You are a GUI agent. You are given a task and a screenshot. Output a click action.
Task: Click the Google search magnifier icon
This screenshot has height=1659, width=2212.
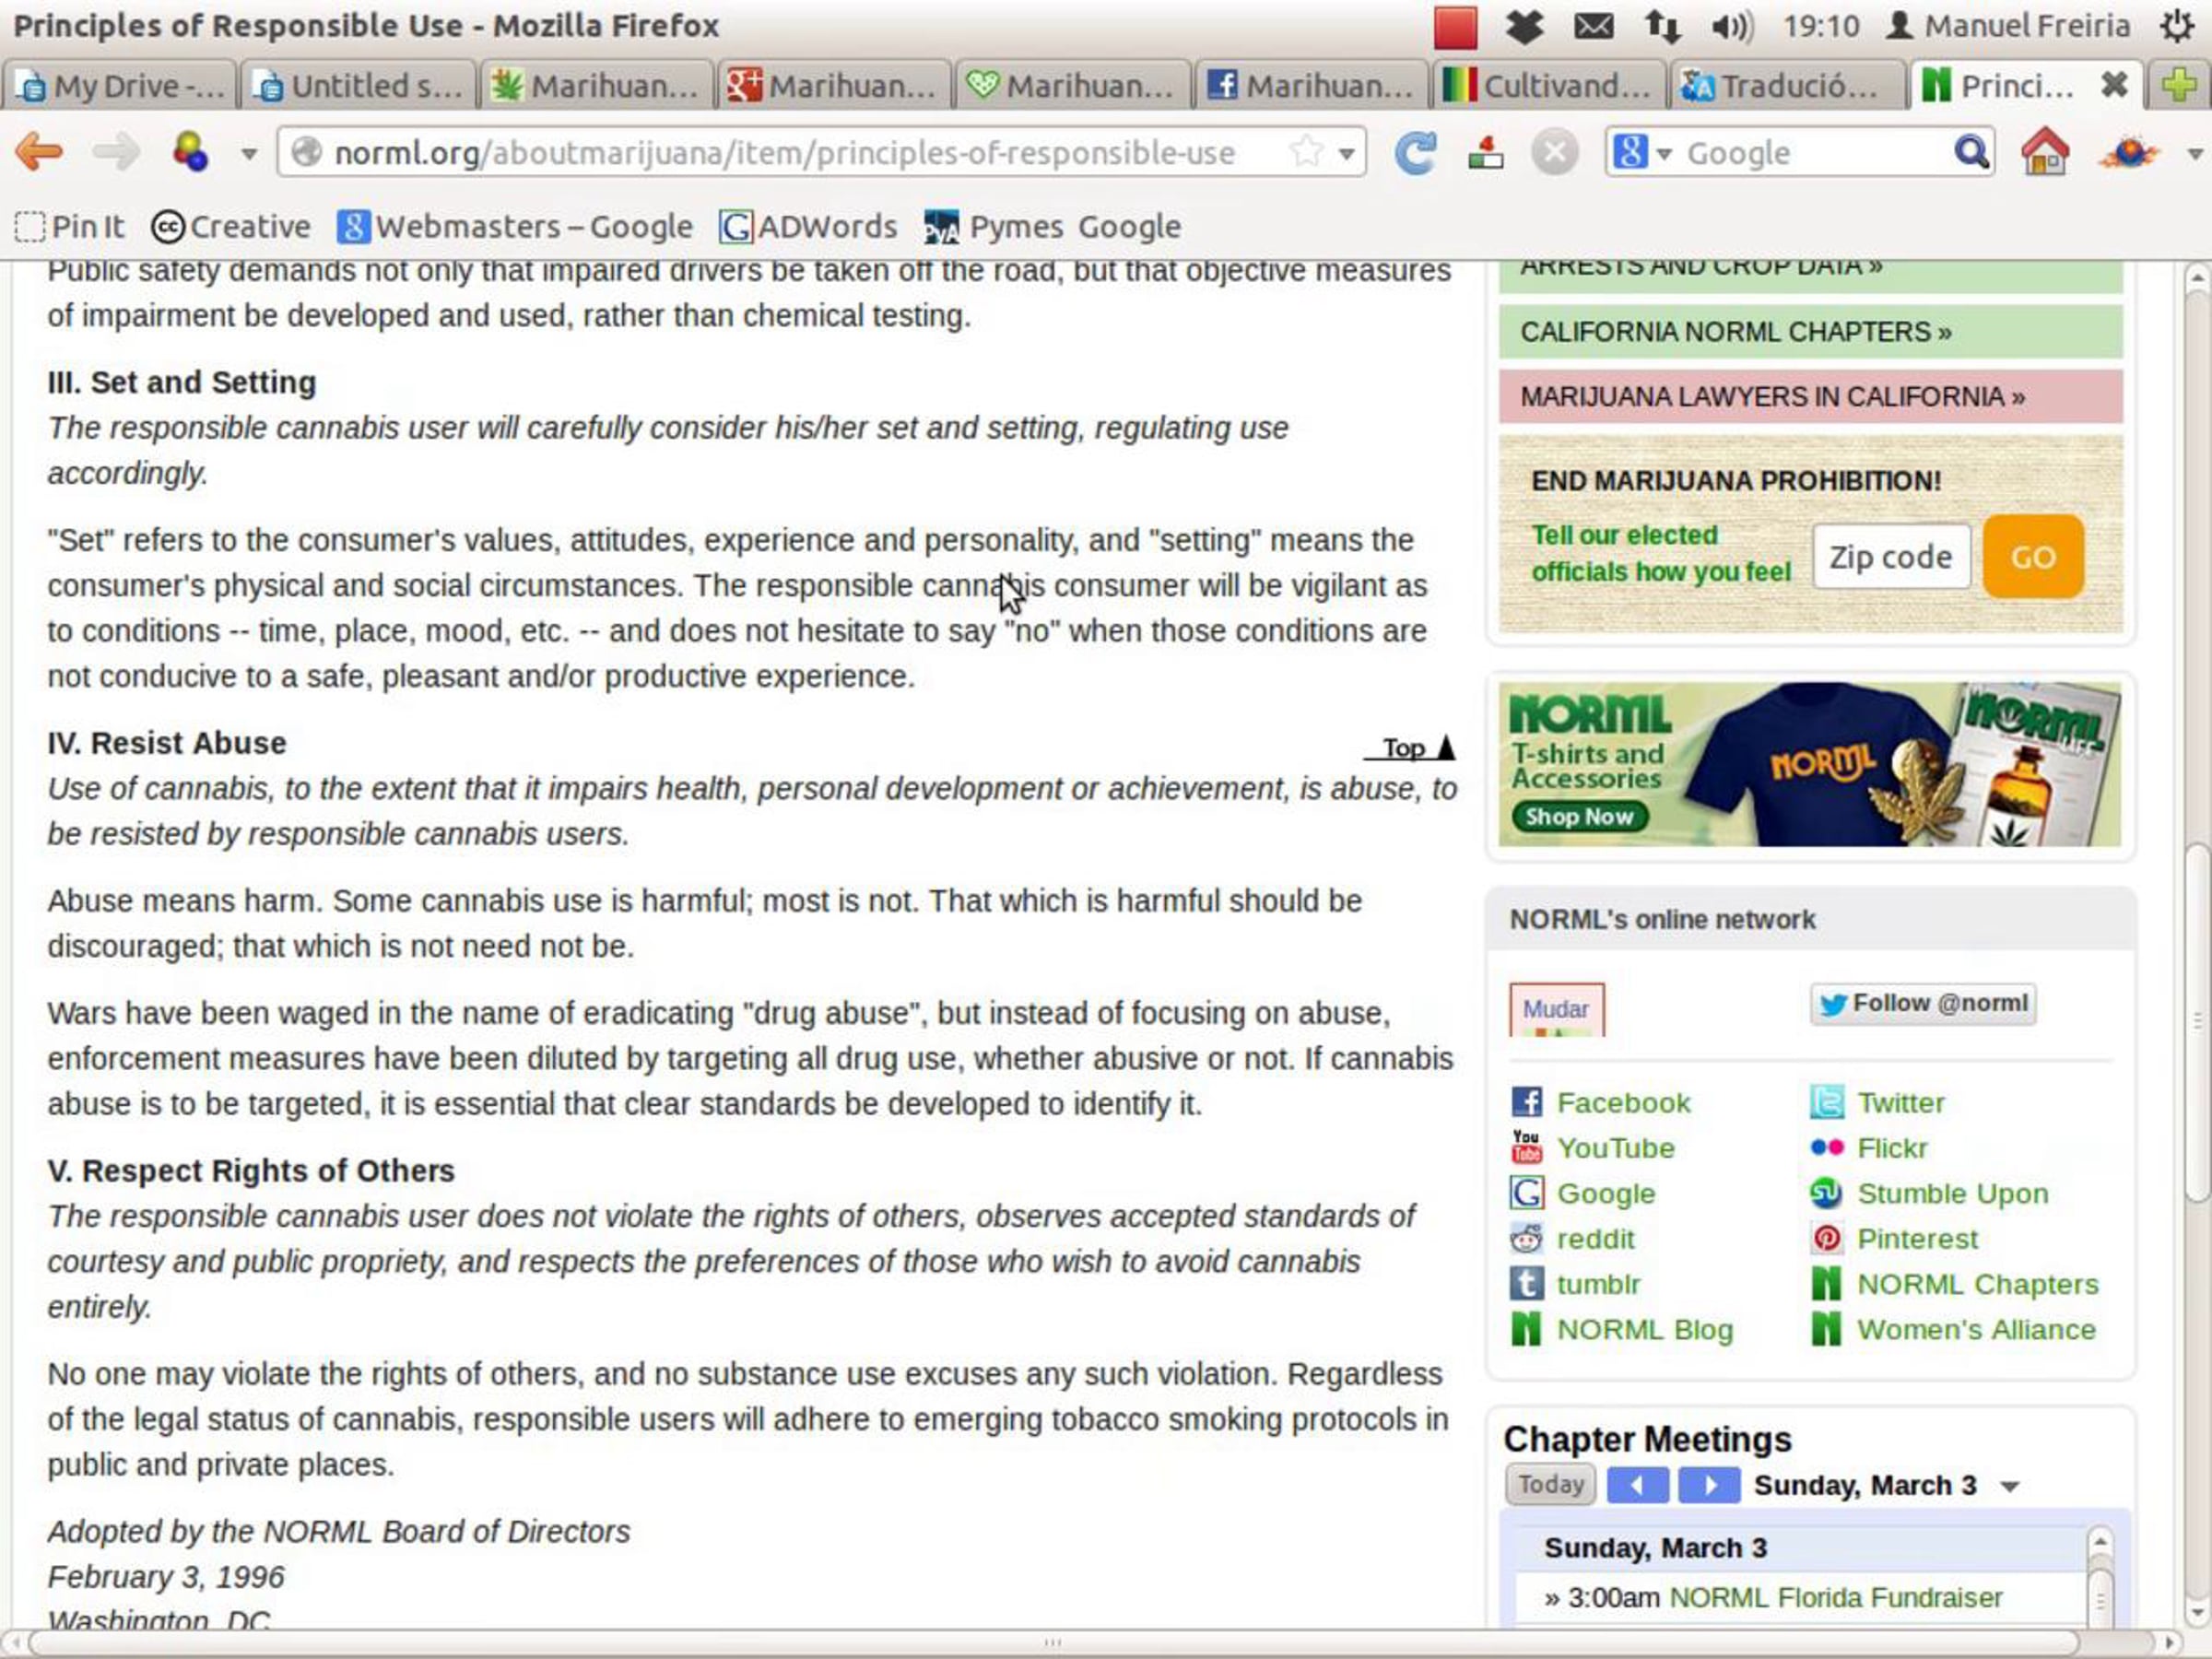[x=1970, y=153]
